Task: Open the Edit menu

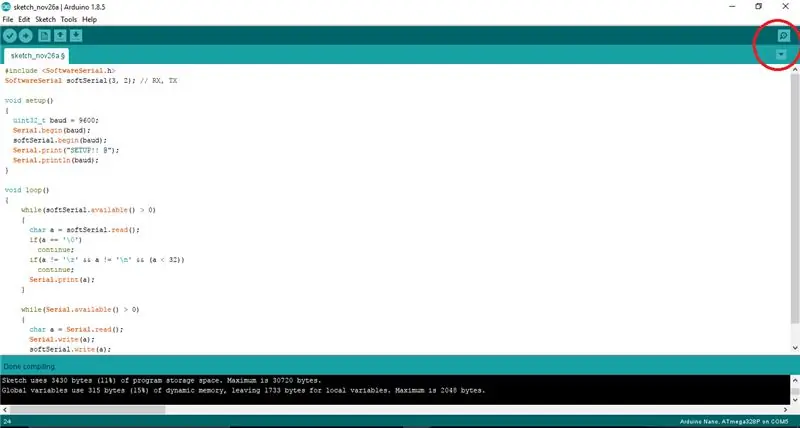Action: click(24, 19)
